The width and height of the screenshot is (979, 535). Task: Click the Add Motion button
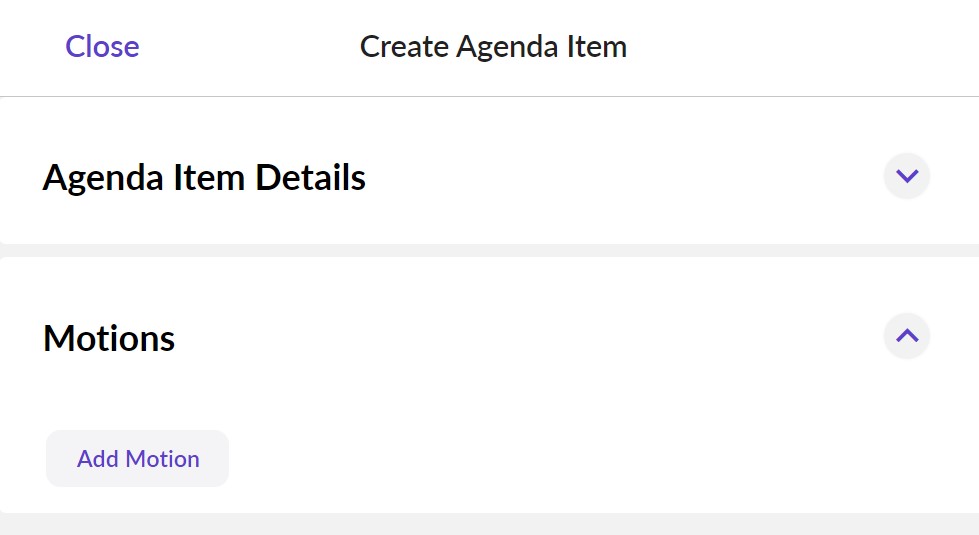138,459
